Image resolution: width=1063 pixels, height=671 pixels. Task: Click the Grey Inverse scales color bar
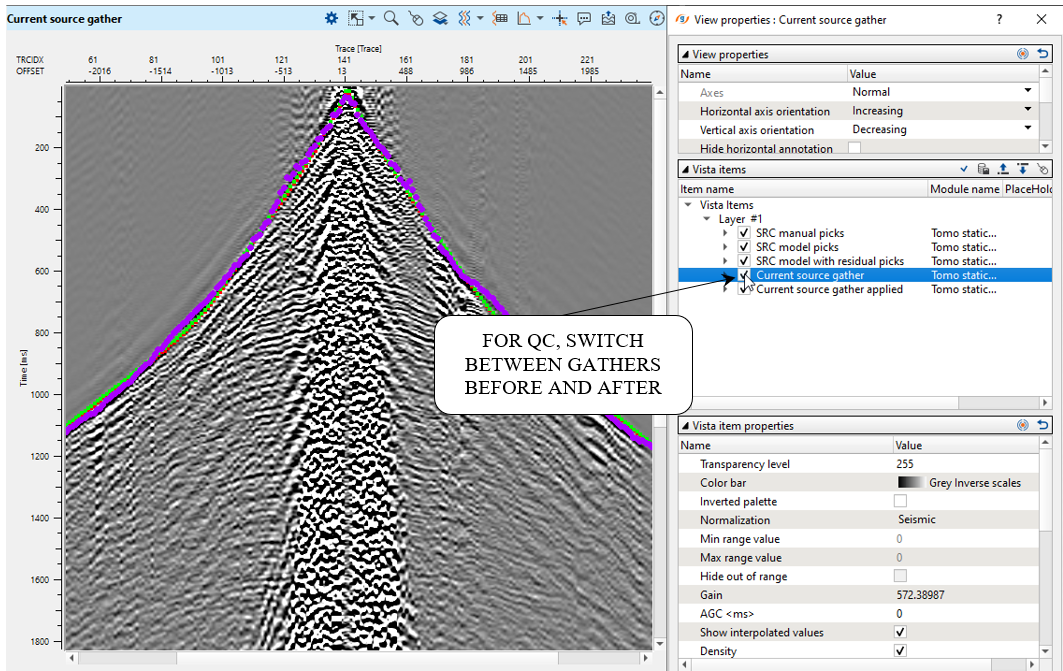(960, 483)
